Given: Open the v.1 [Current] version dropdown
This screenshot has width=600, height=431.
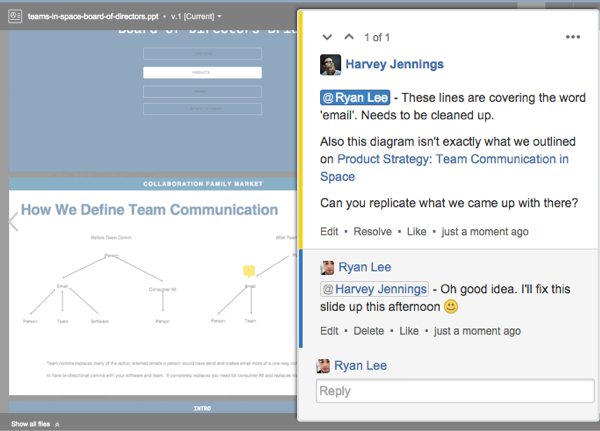Looking at the screenshot, I should point(196,17).
